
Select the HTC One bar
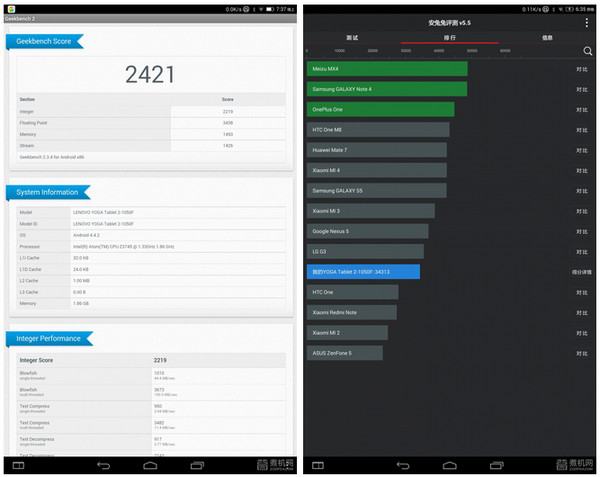(x=352, y=292)
